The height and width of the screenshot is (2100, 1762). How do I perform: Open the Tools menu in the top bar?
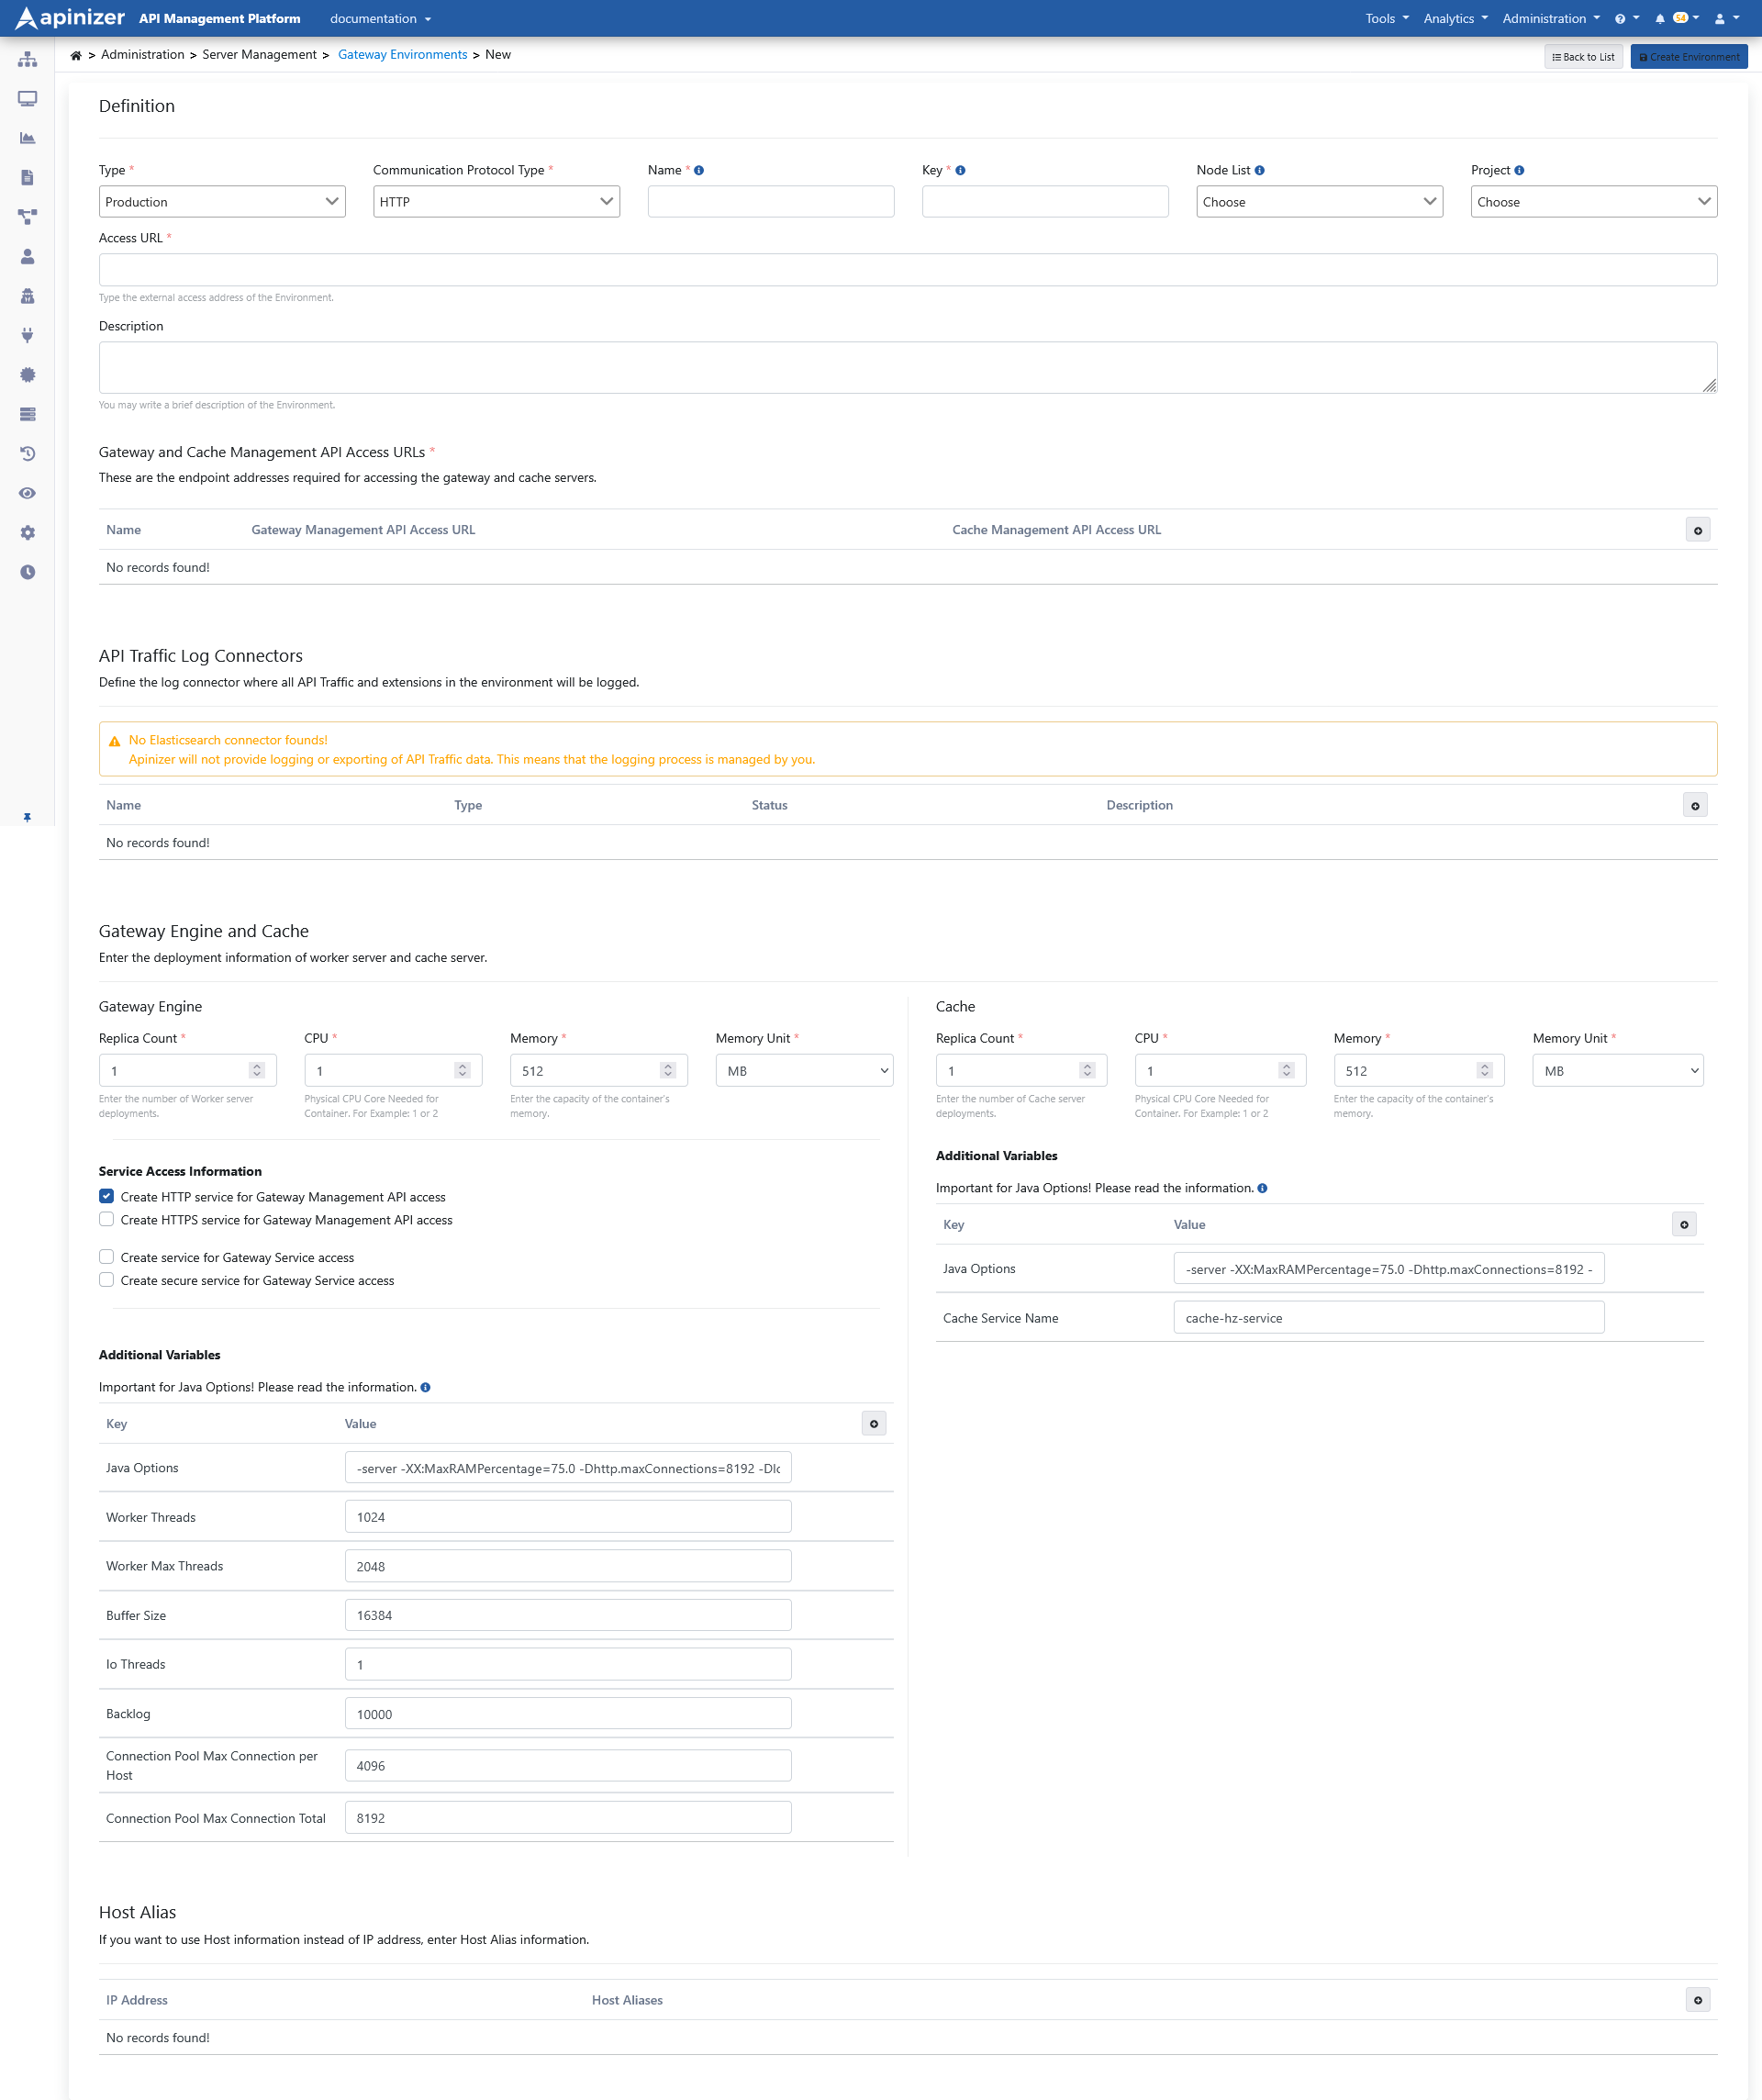[x=1386, y=19]
